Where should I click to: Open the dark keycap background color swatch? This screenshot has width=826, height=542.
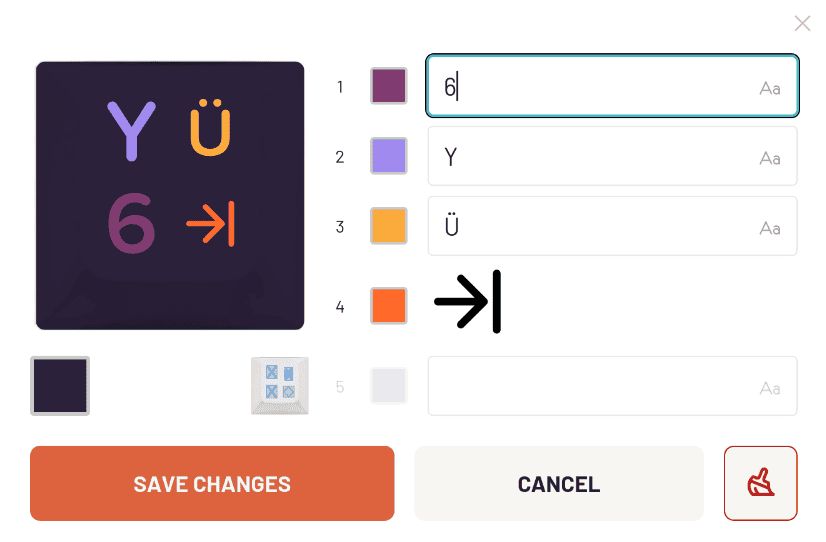(60, 385)
